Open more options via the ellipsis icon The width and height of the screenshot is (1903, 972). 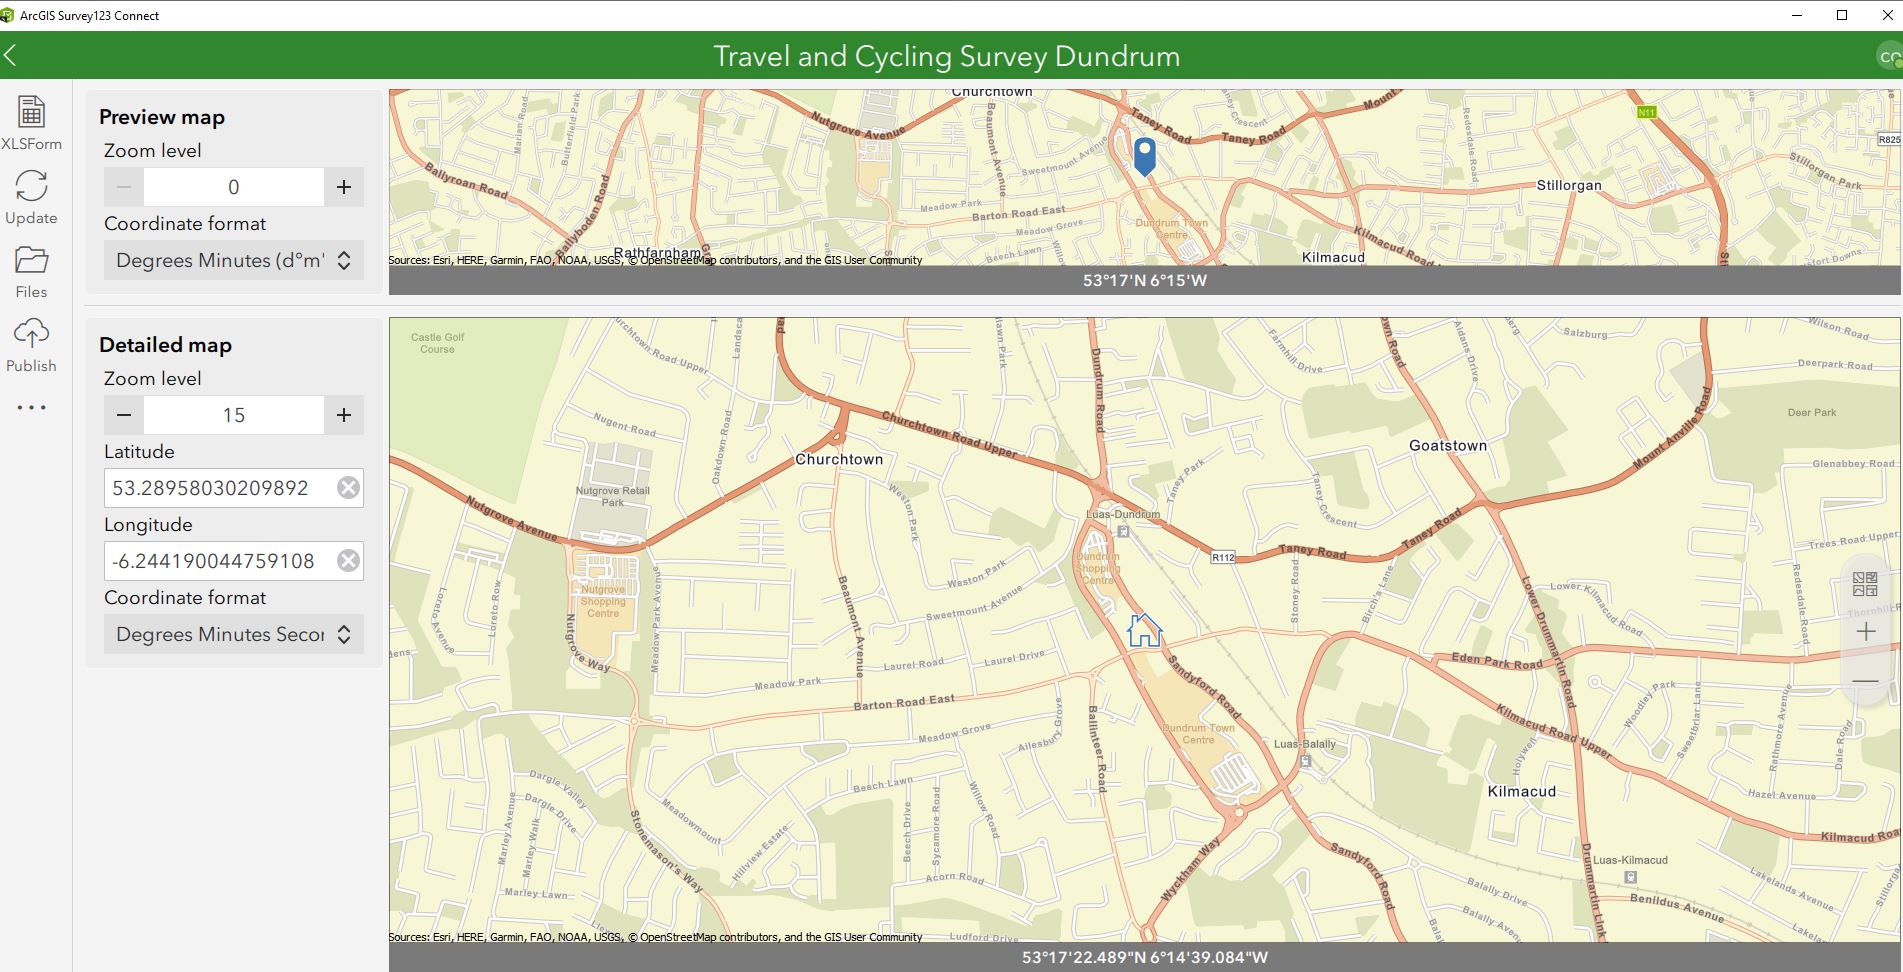click(31, 407)
